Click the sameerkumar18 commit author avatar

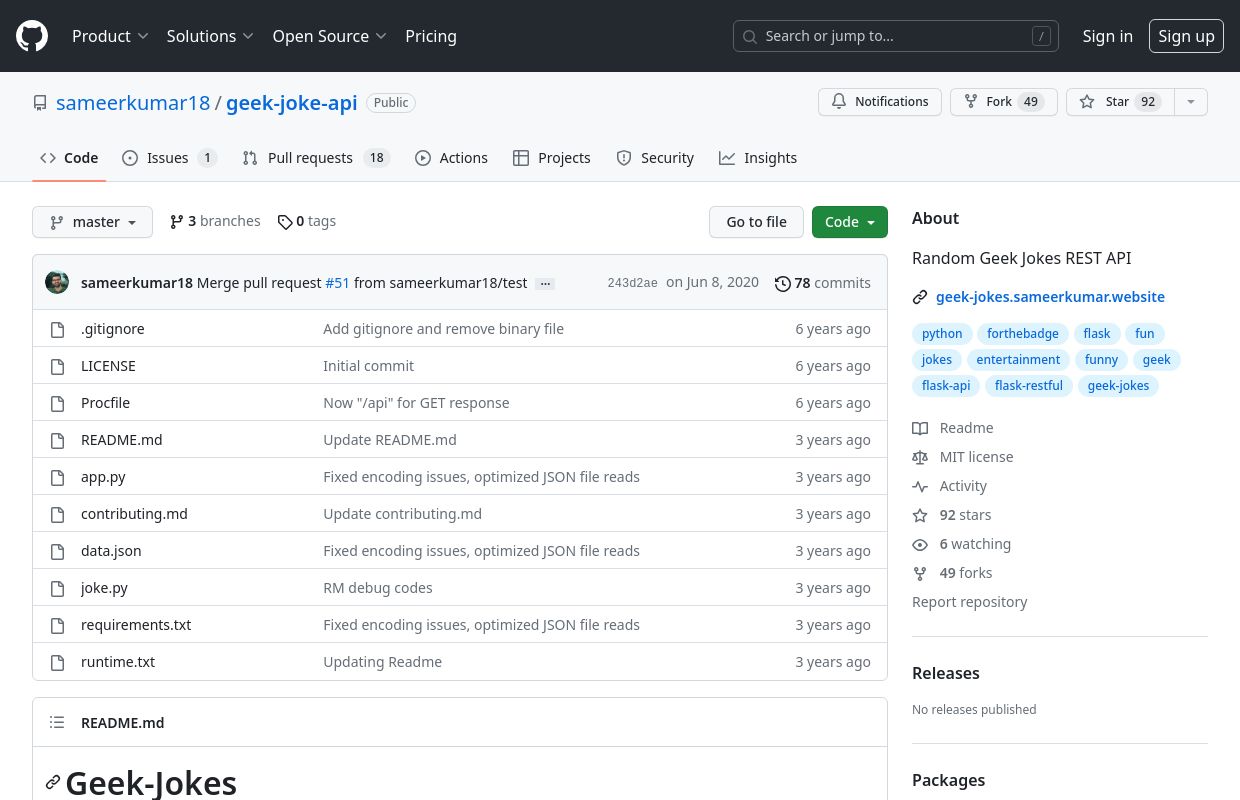pos(57,282)
